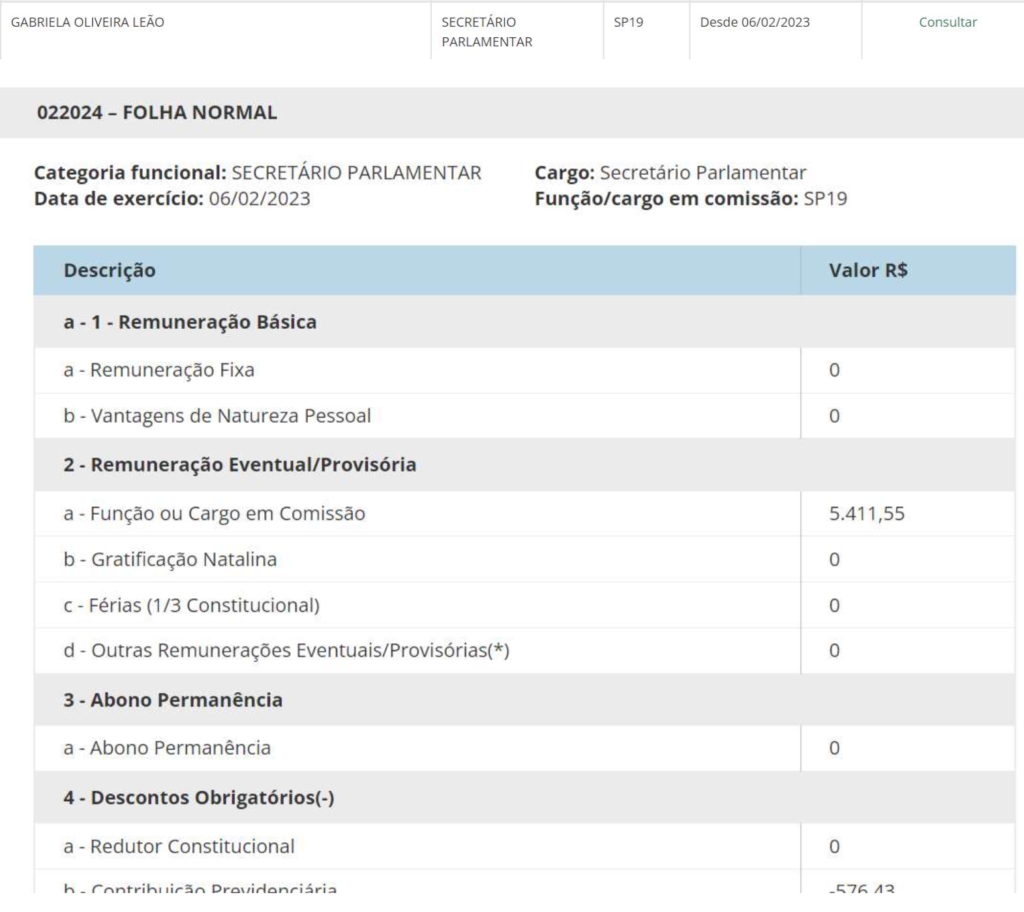Click the Redutor Constitucional row
The image size is (1024, 912).
point(180,846)
